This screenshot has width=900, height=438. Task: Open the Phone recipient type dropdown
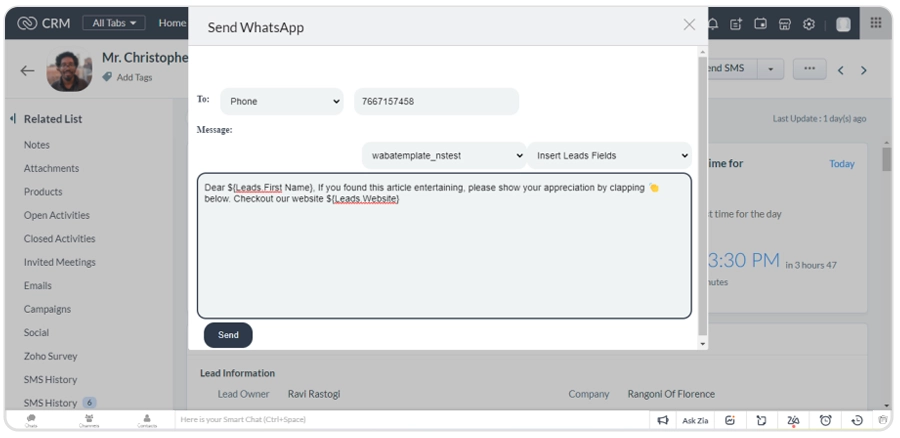pyautogui.click(x=281, y=101)
